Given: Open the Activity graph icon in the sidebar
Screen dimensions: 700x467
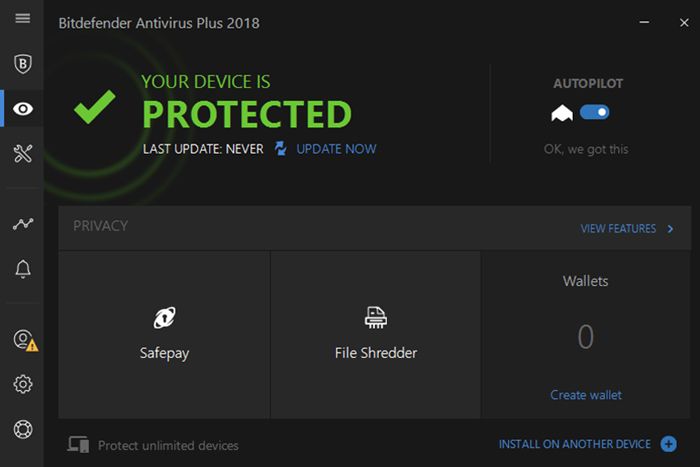Looking at the screenshot, I should coord(22,224).
